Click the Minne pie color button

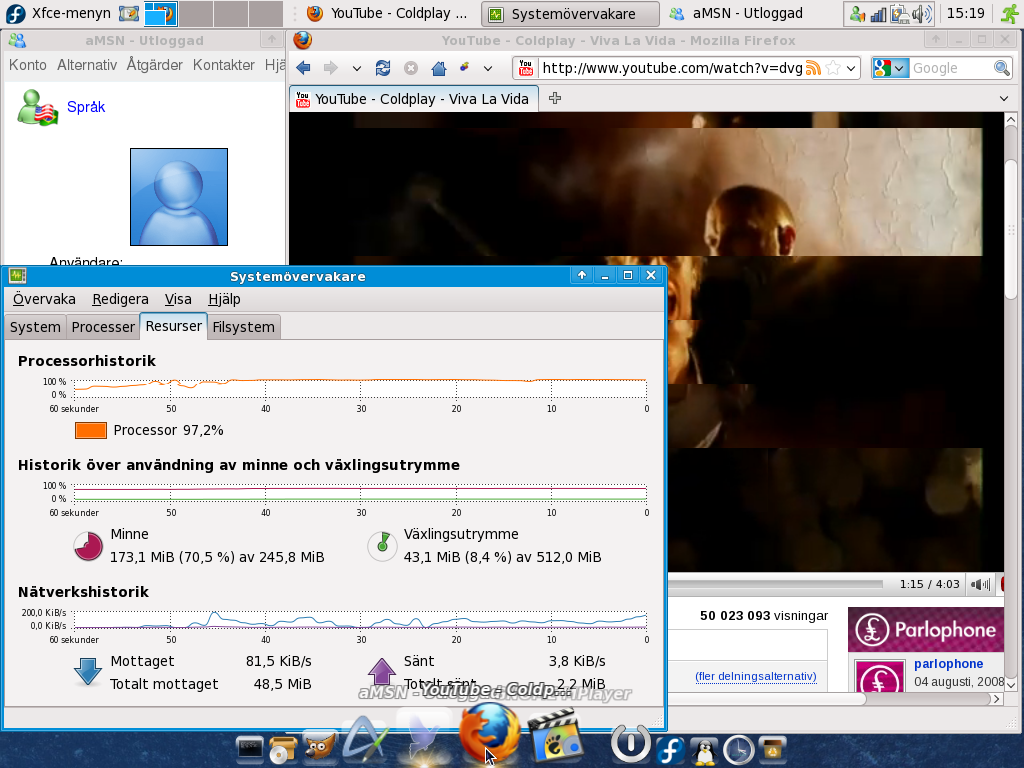tap(88, 546)
